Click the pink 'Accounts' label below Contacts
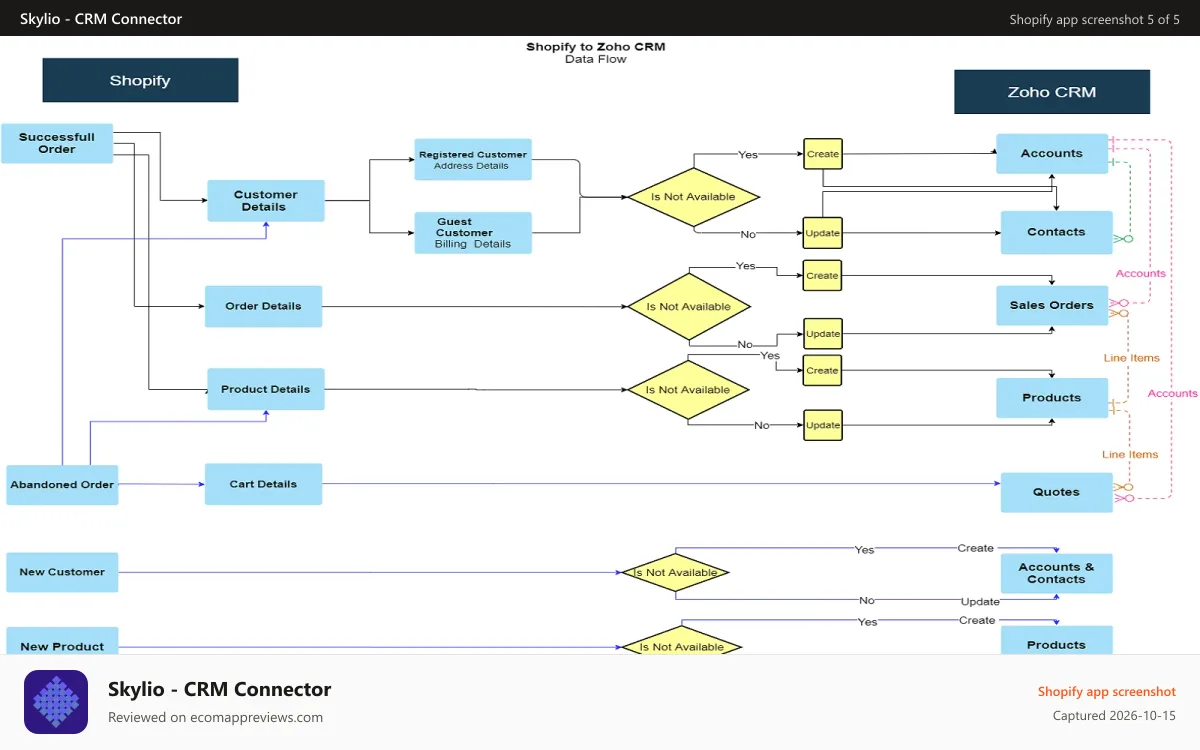The image size is (1200, 750). pos(1141,273)
